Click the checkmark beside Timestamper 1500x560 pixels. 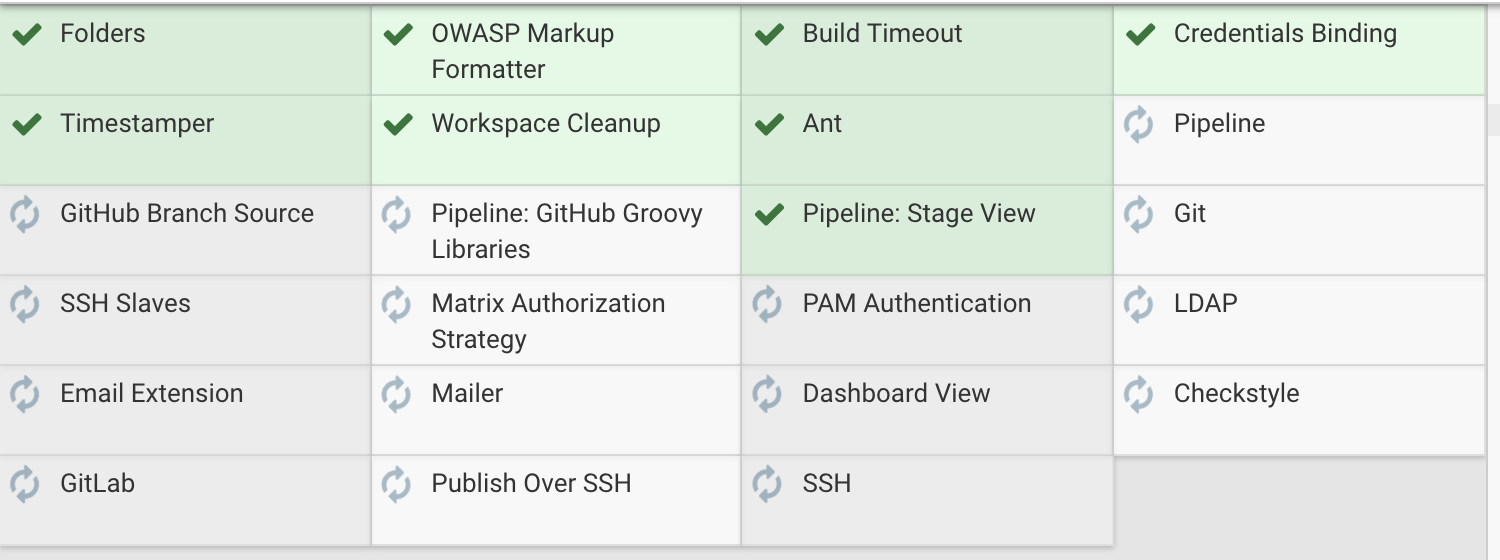point(27,125)
